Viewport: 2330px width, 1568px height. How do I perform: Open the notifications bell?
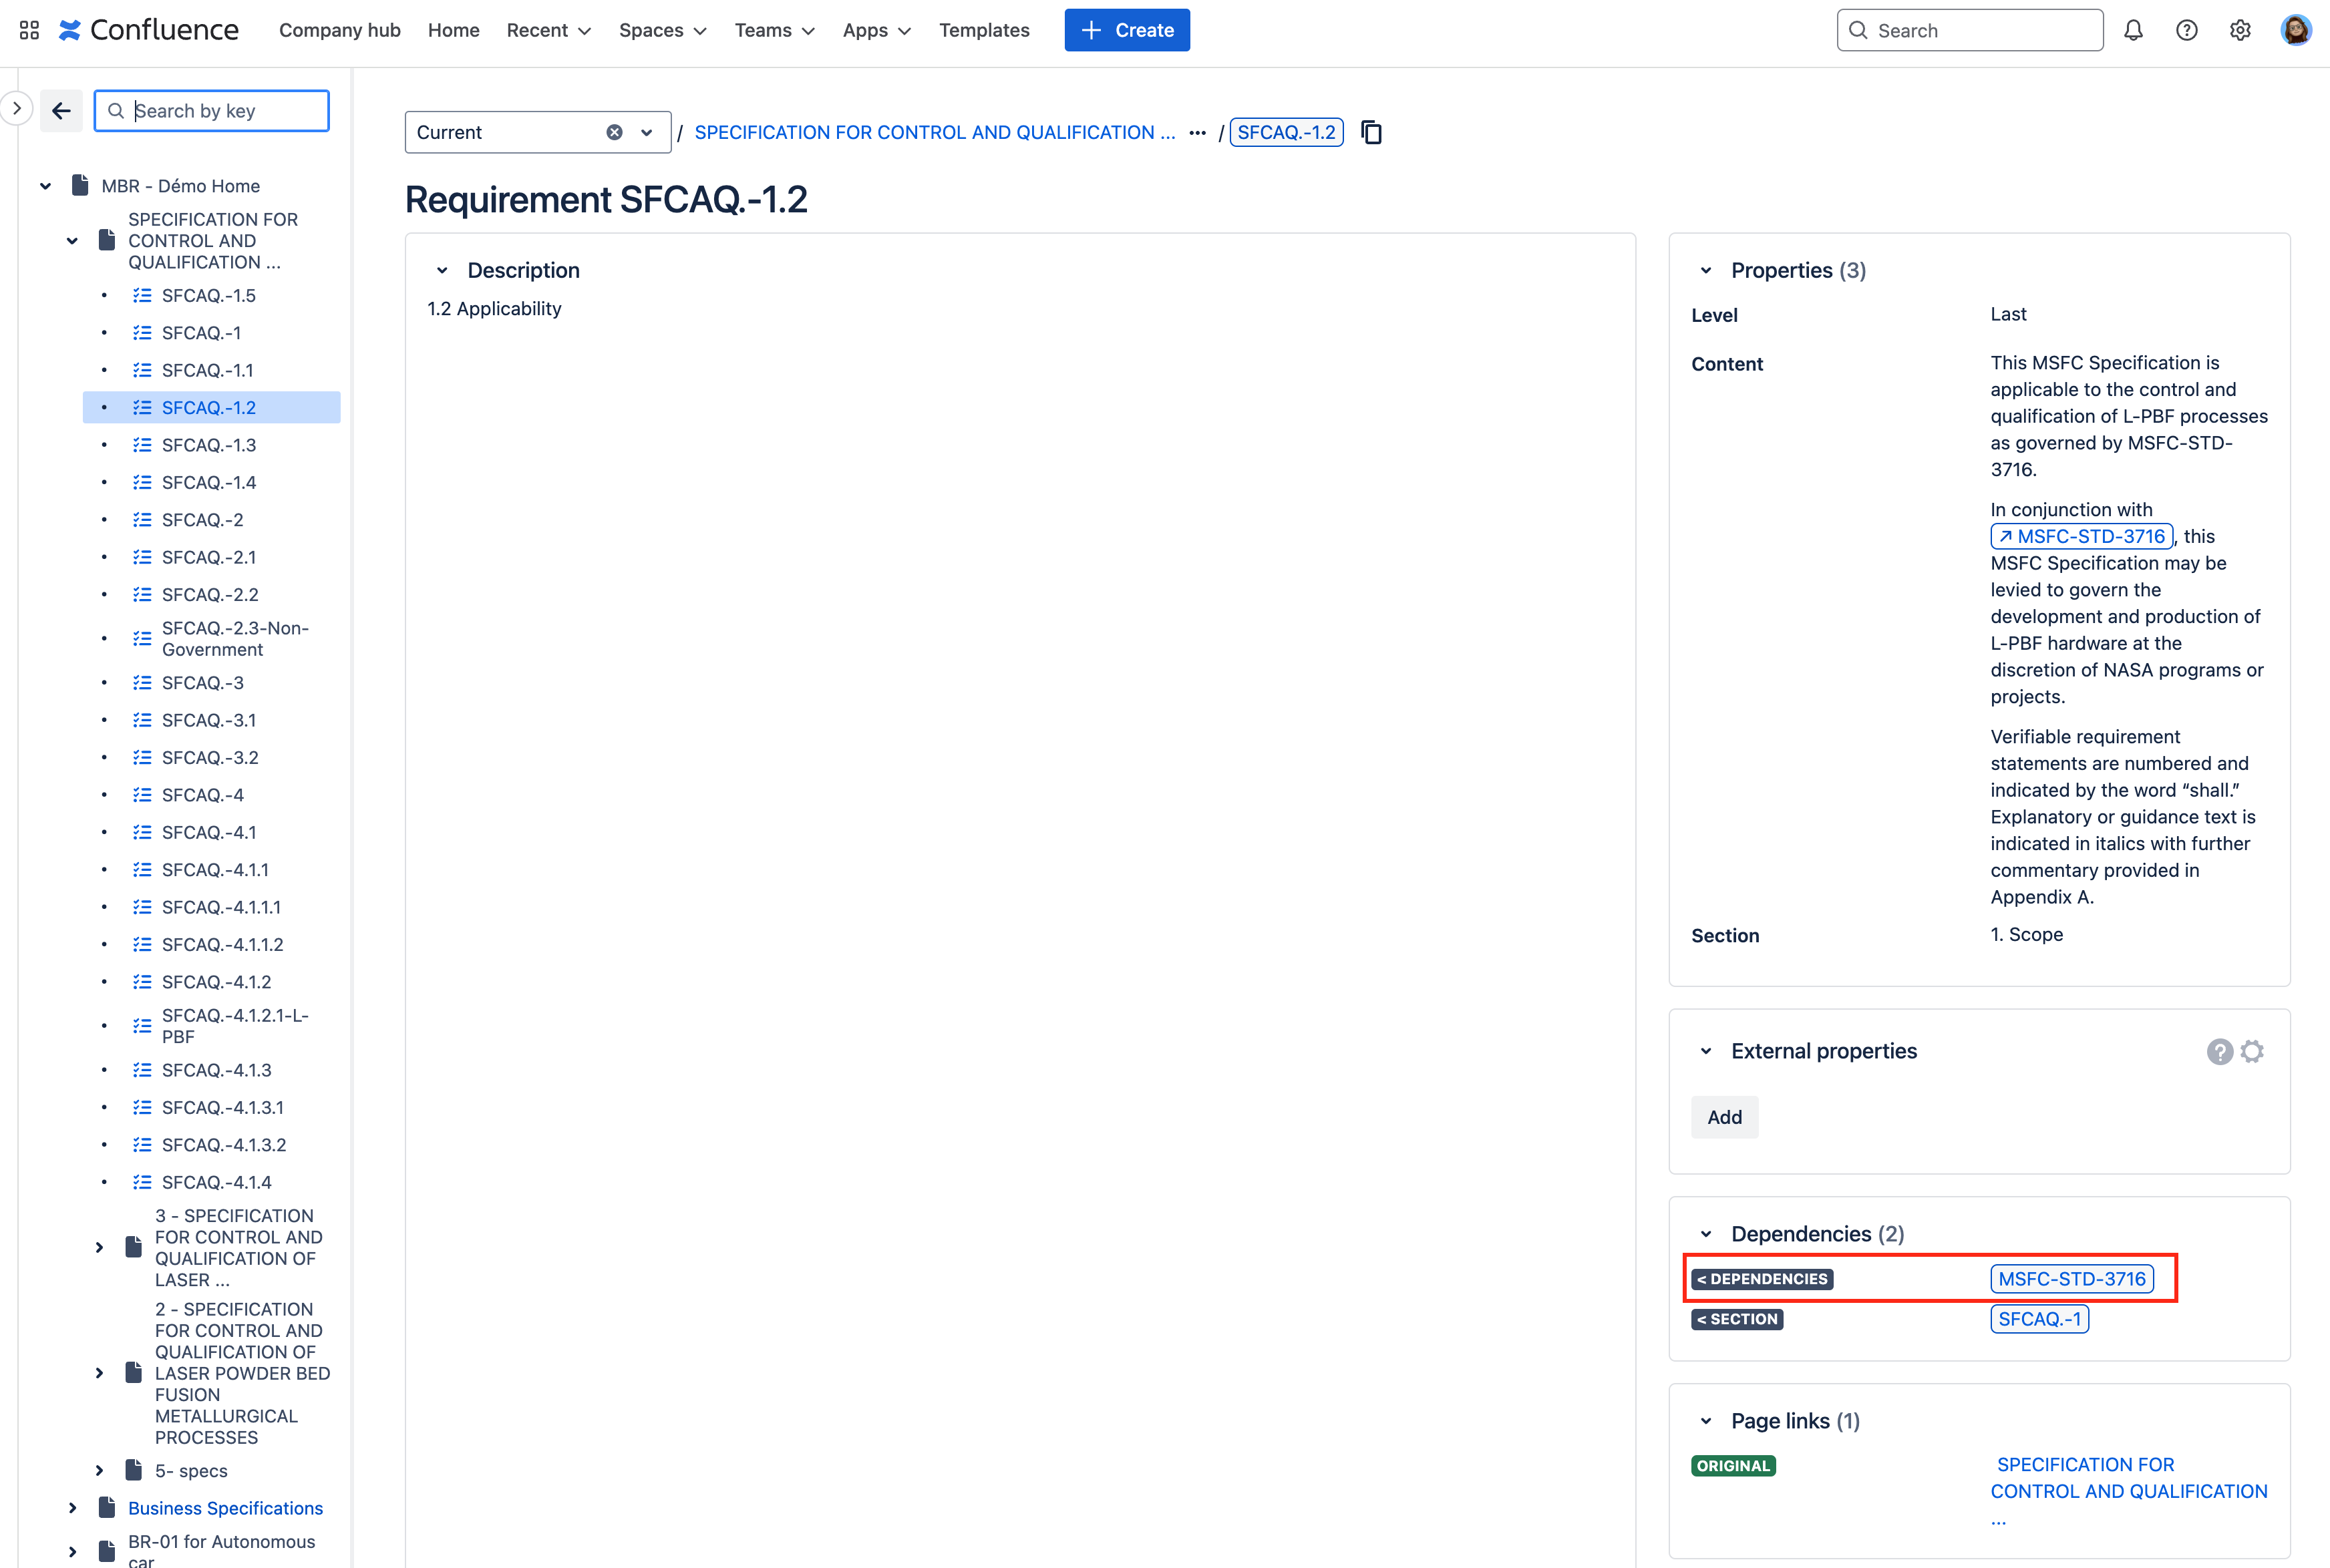(2134, 30)
